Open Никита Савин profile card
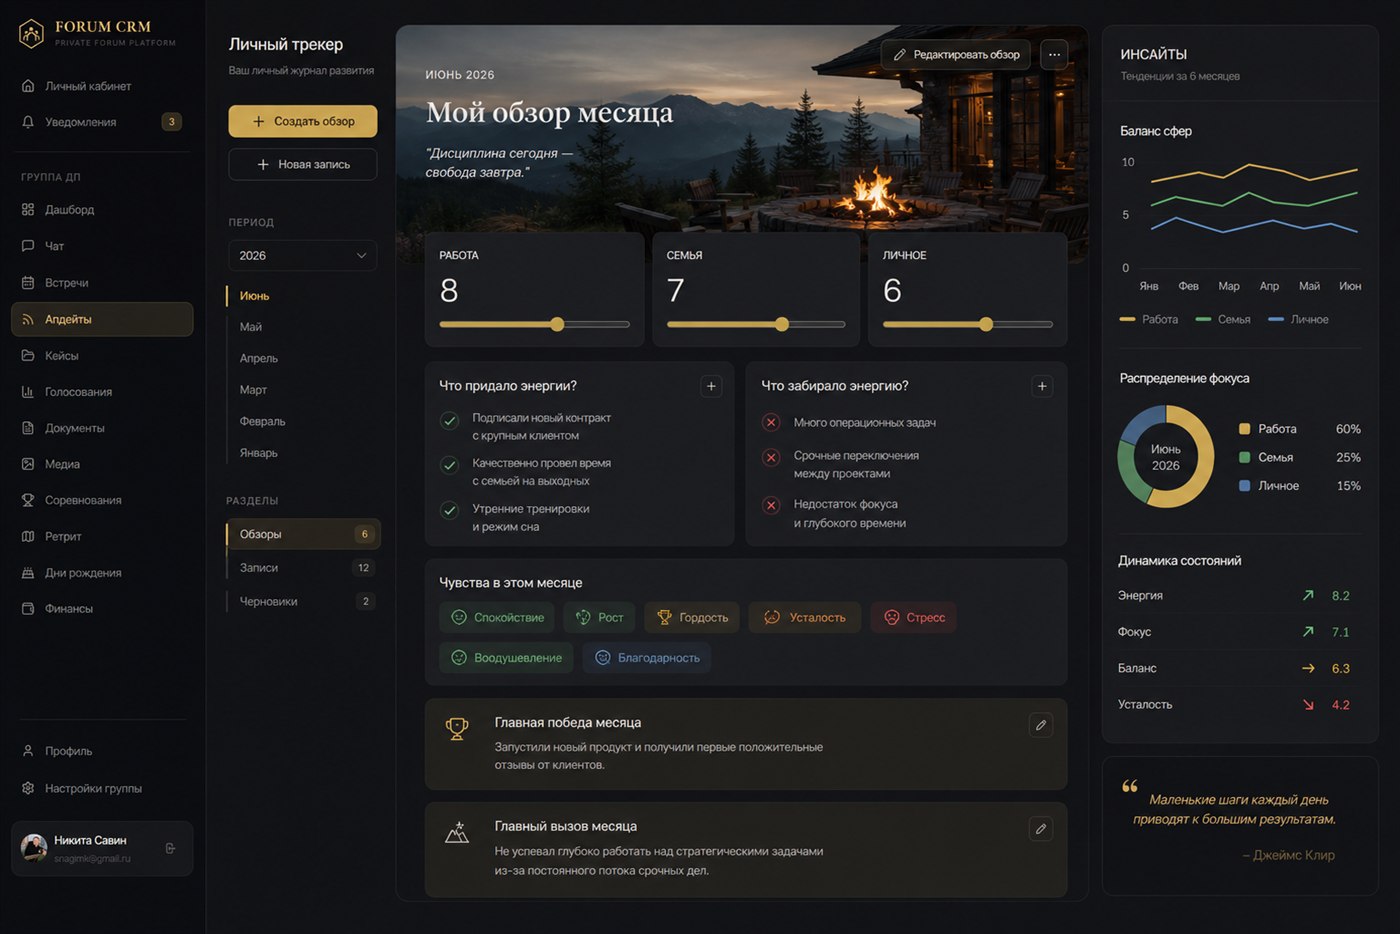Viewport: 1400px width, 934px height. [x=102, y=849]
